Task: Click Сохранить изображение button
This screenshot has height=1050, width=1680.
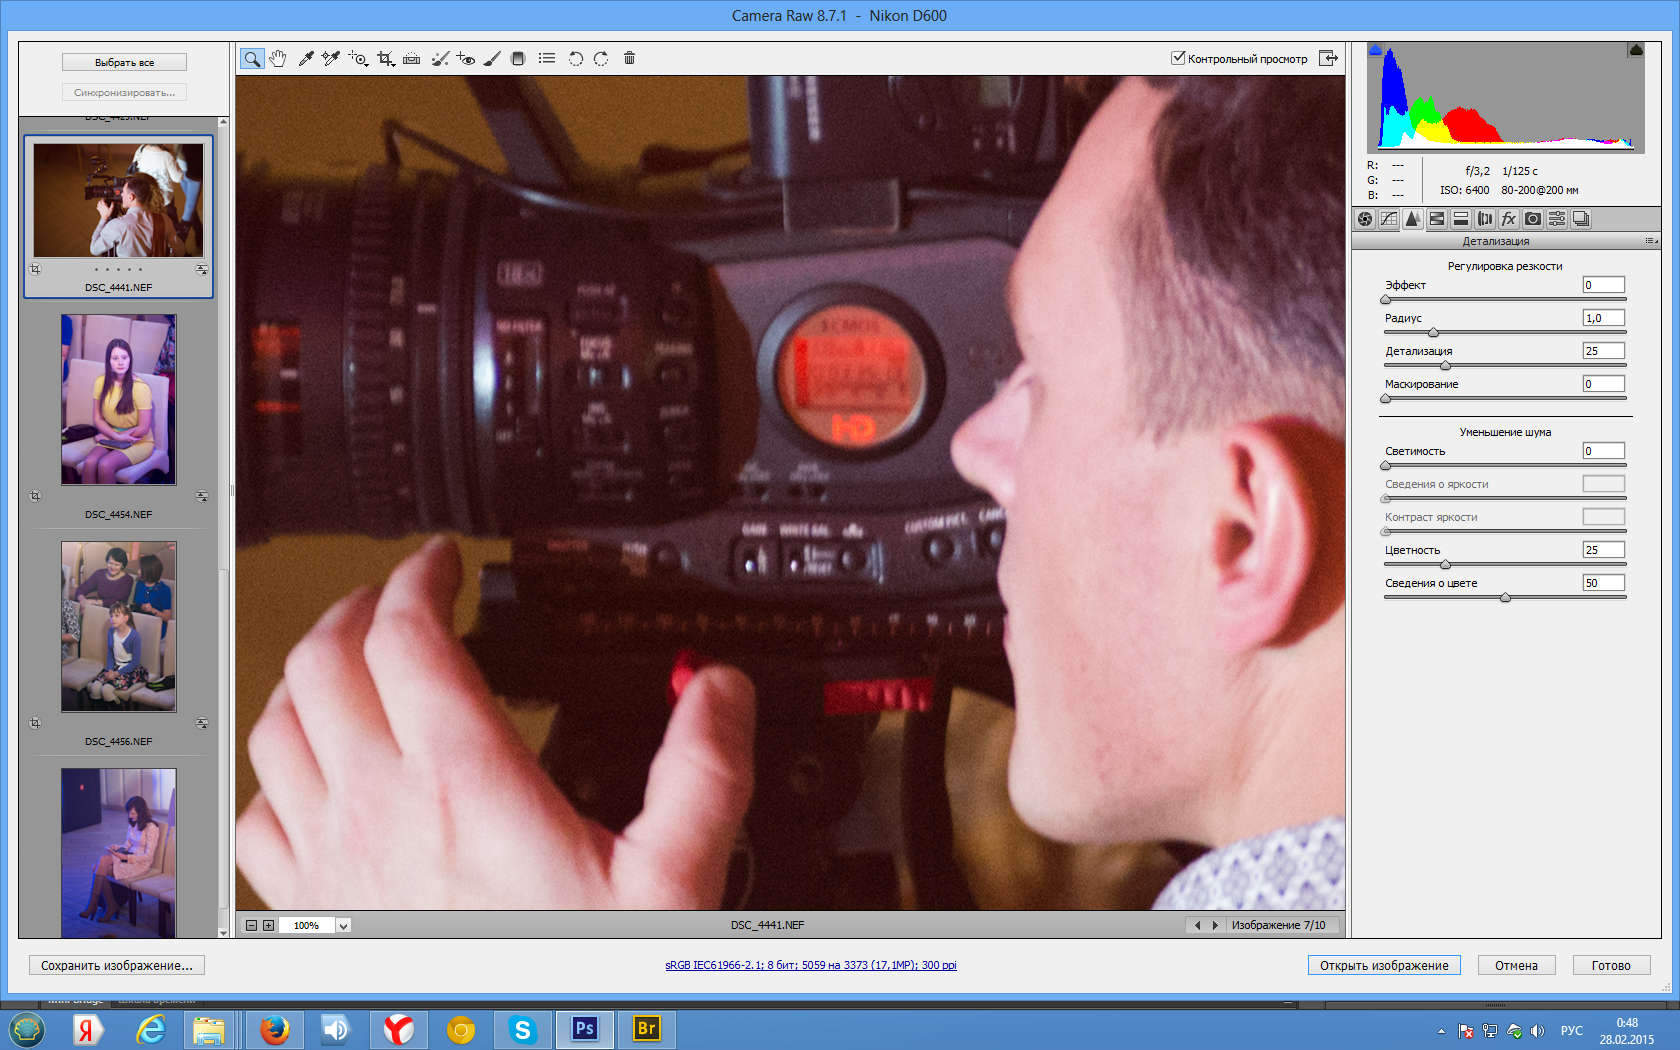Action: [117, 965]
